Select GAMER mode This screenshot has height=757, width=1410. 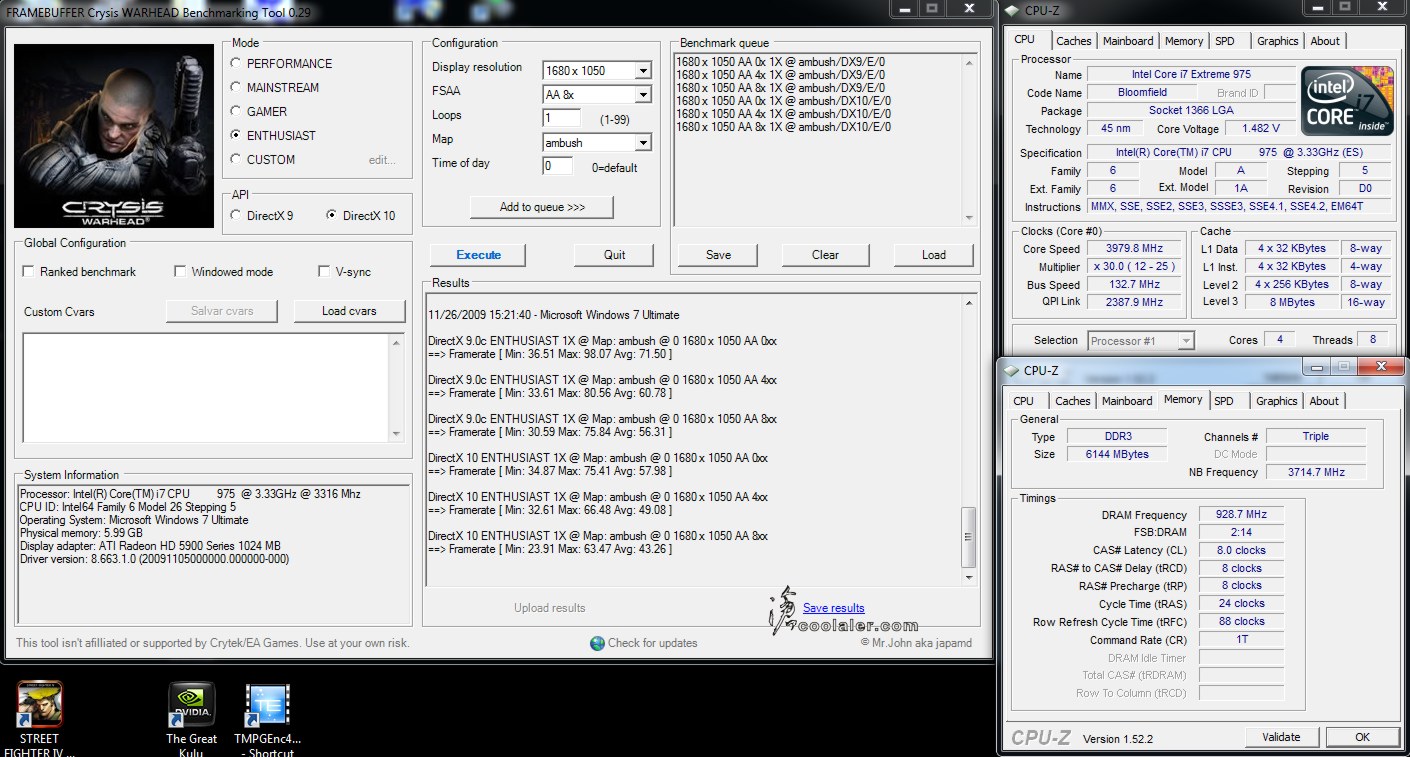[x=236, y=111]
